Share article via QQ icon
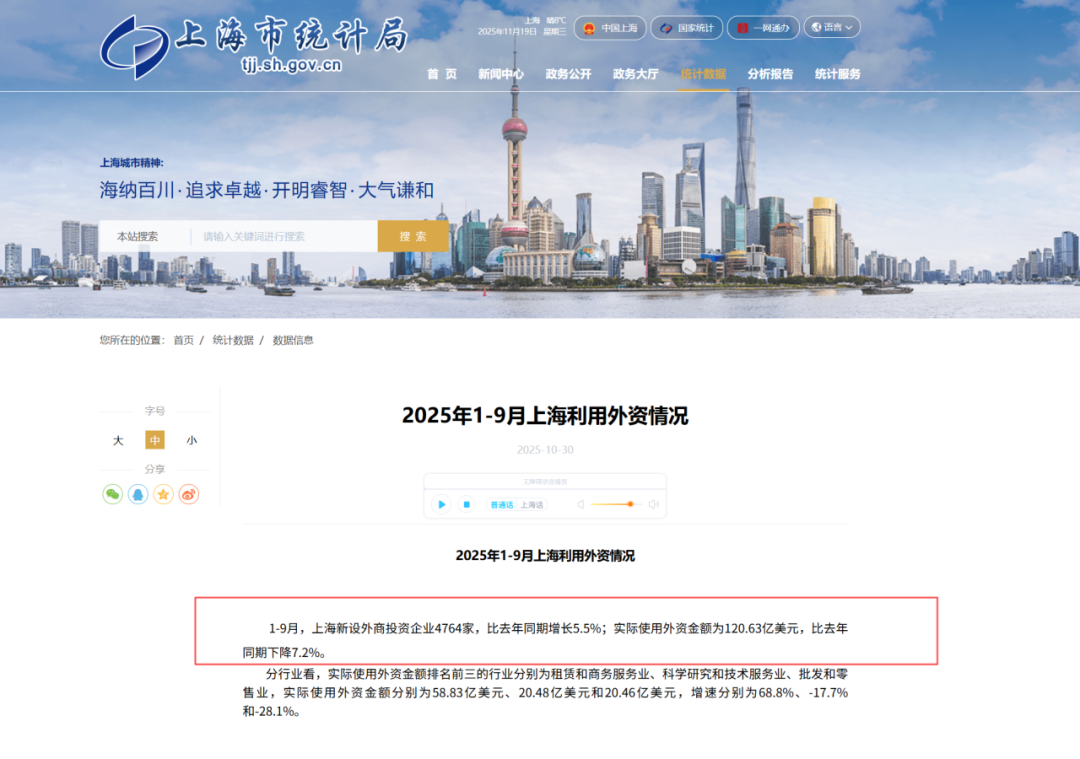The image size is (1080, 759). pyautogui.click(x=138, y=494)
